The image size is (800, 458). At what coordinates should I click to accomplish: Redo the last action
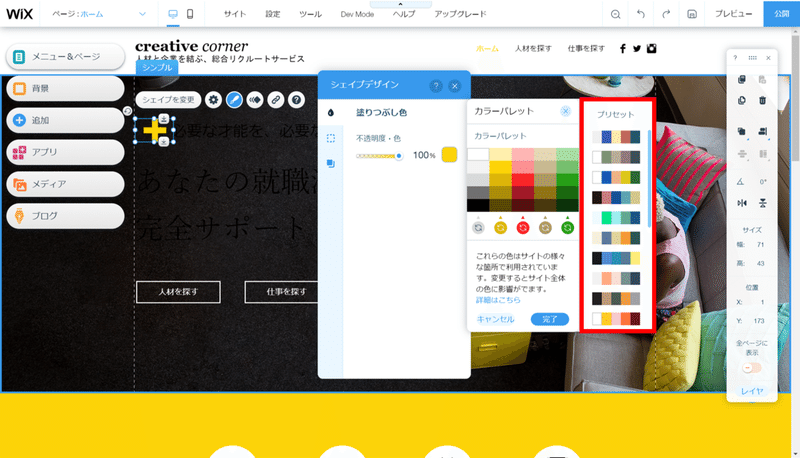pyautogui.click(x=666, y=14)
